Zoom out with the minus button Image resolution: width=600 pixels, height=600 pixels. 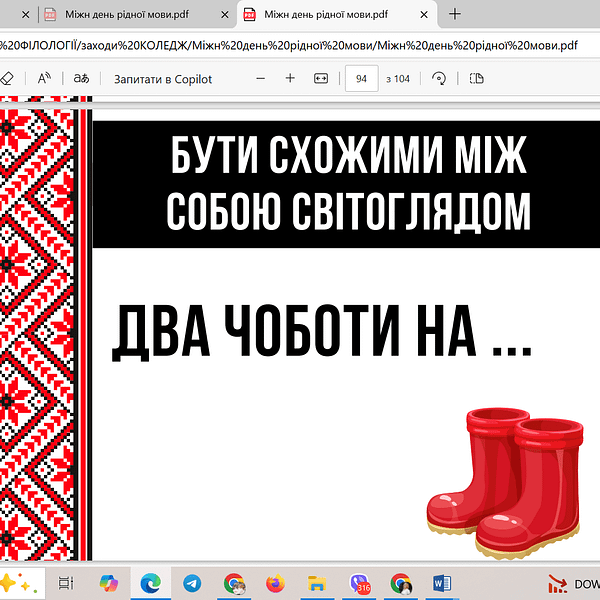click(x=261, y=78)
